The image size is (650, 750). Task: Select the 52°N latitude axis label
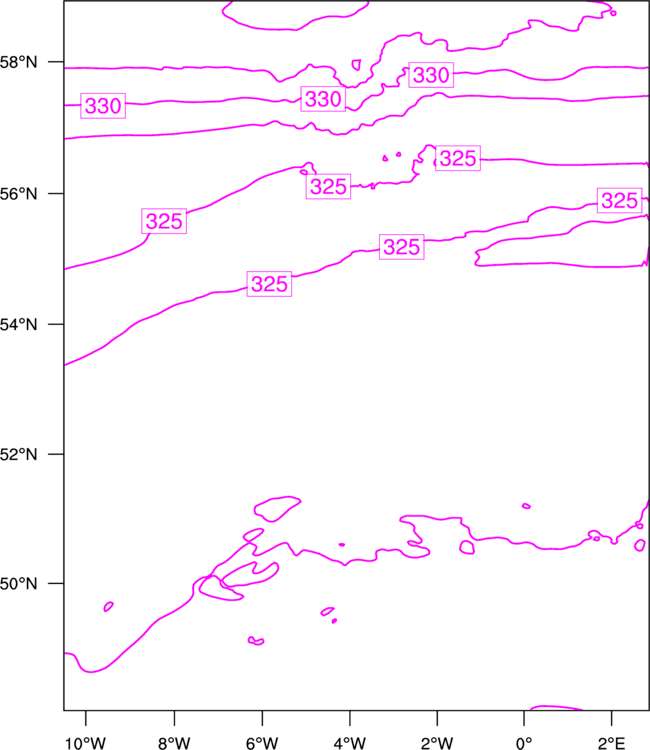click(18, 454)
